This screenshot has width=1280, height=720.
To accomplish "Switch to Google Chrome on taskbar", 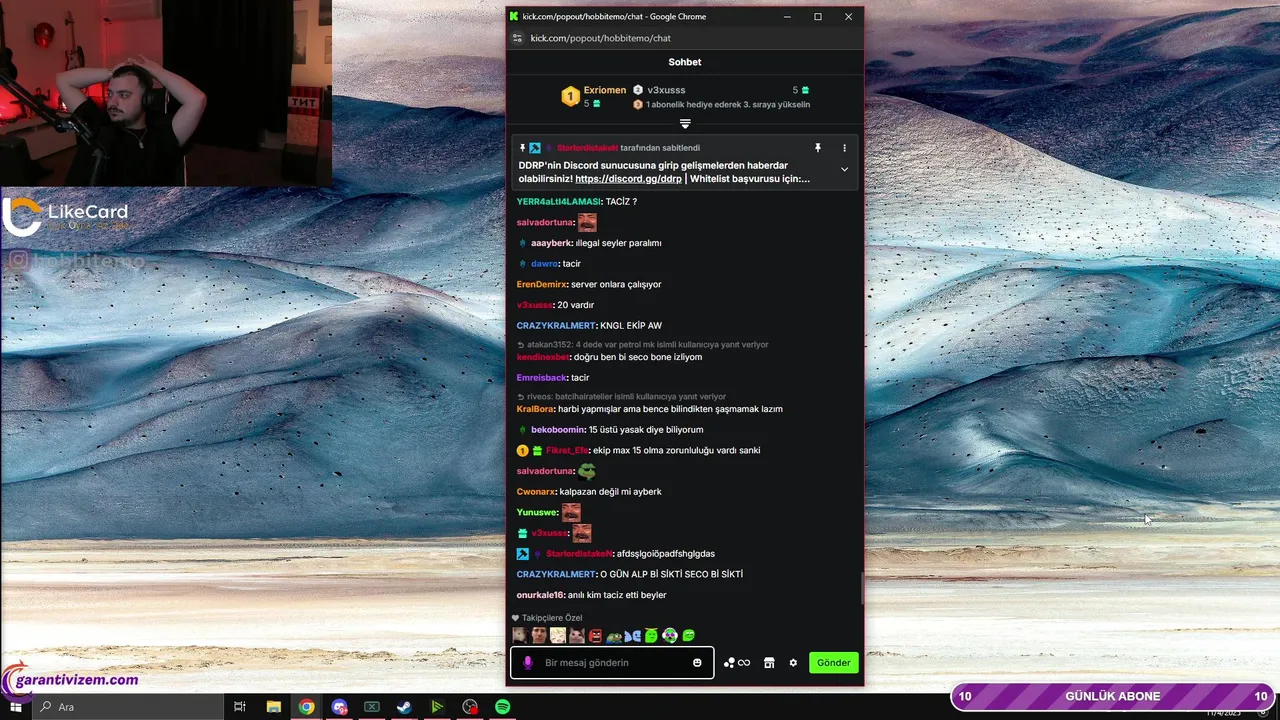I will (307, 707).
